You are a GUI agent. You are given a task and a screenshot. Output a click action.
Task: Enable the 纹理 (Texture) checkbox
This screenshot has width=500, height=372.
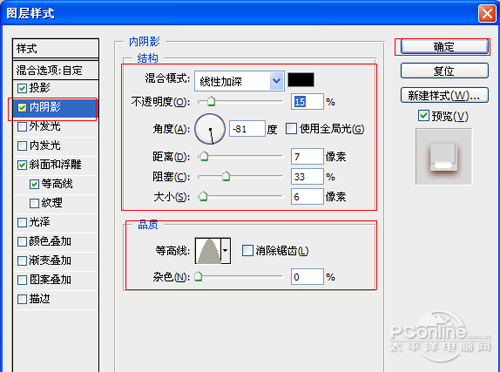(x=34, y=203)
